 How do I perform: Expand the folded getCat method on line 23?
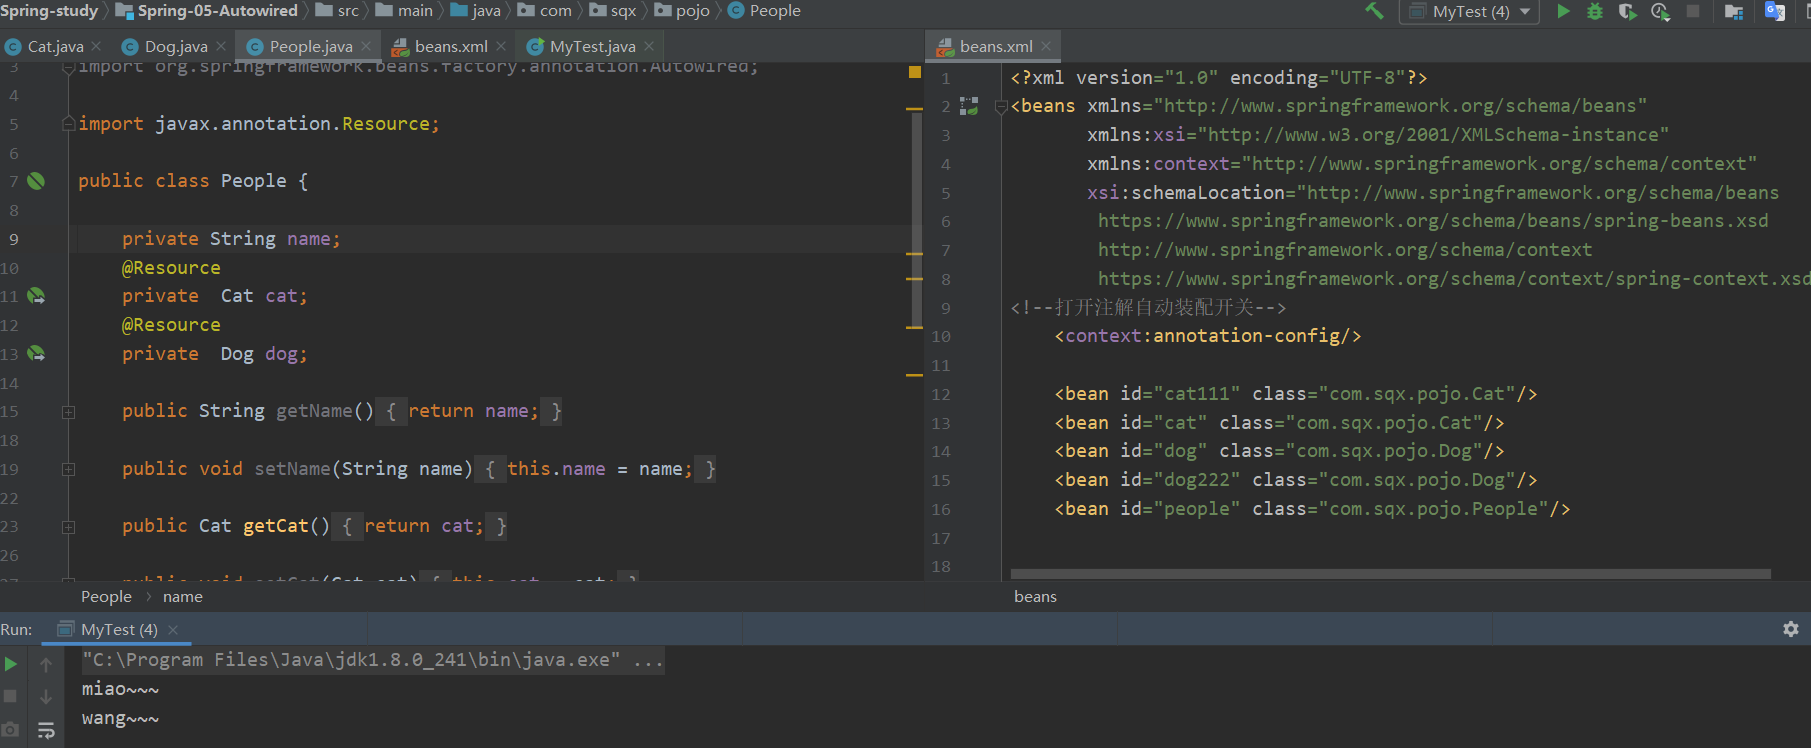pyautogui.click(x=68, y=527)
